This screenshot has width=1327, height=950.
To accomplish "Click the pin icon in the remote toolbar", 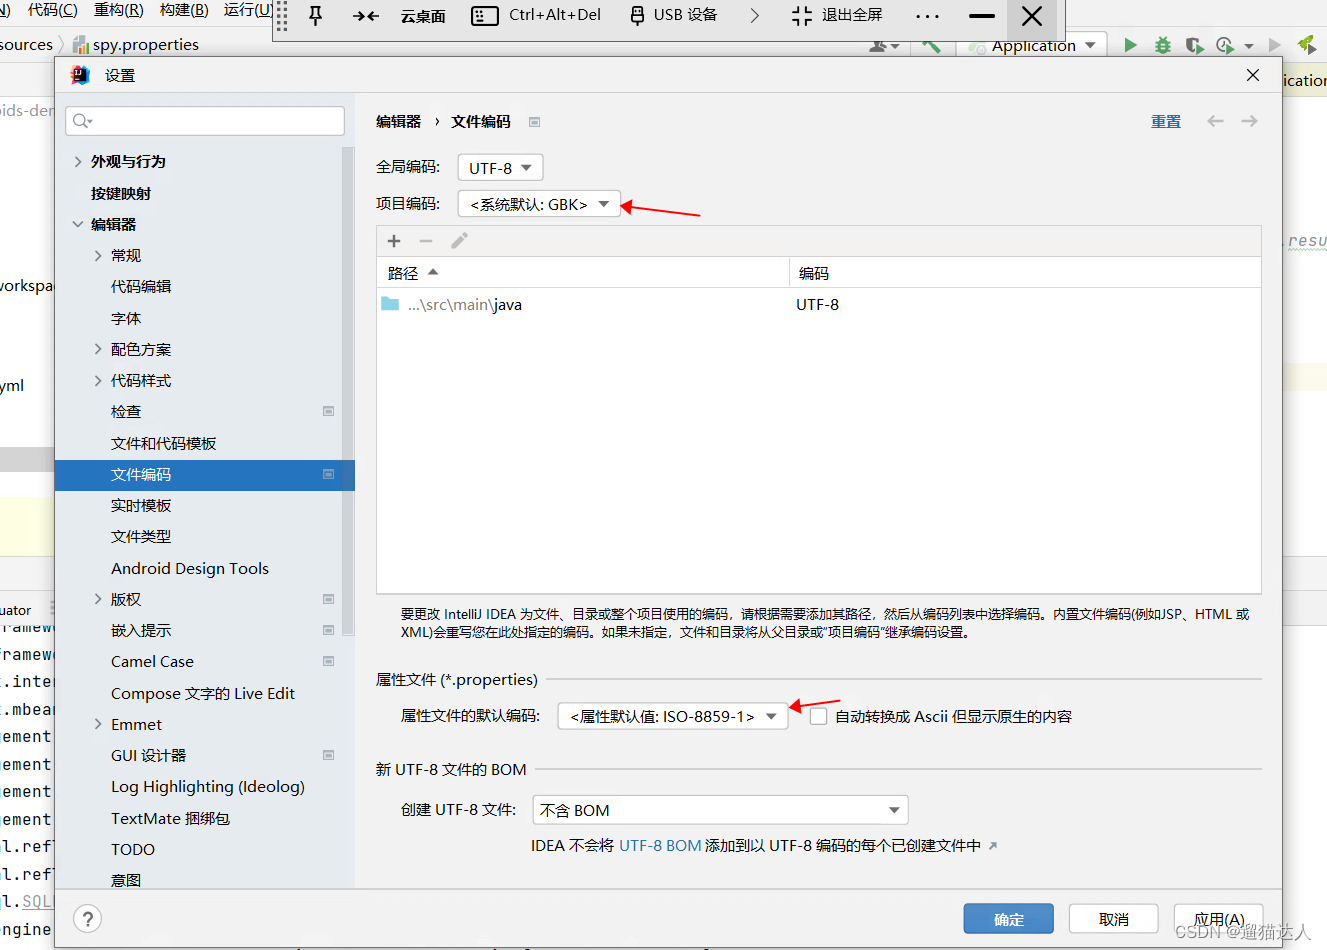I will point(316,15).
